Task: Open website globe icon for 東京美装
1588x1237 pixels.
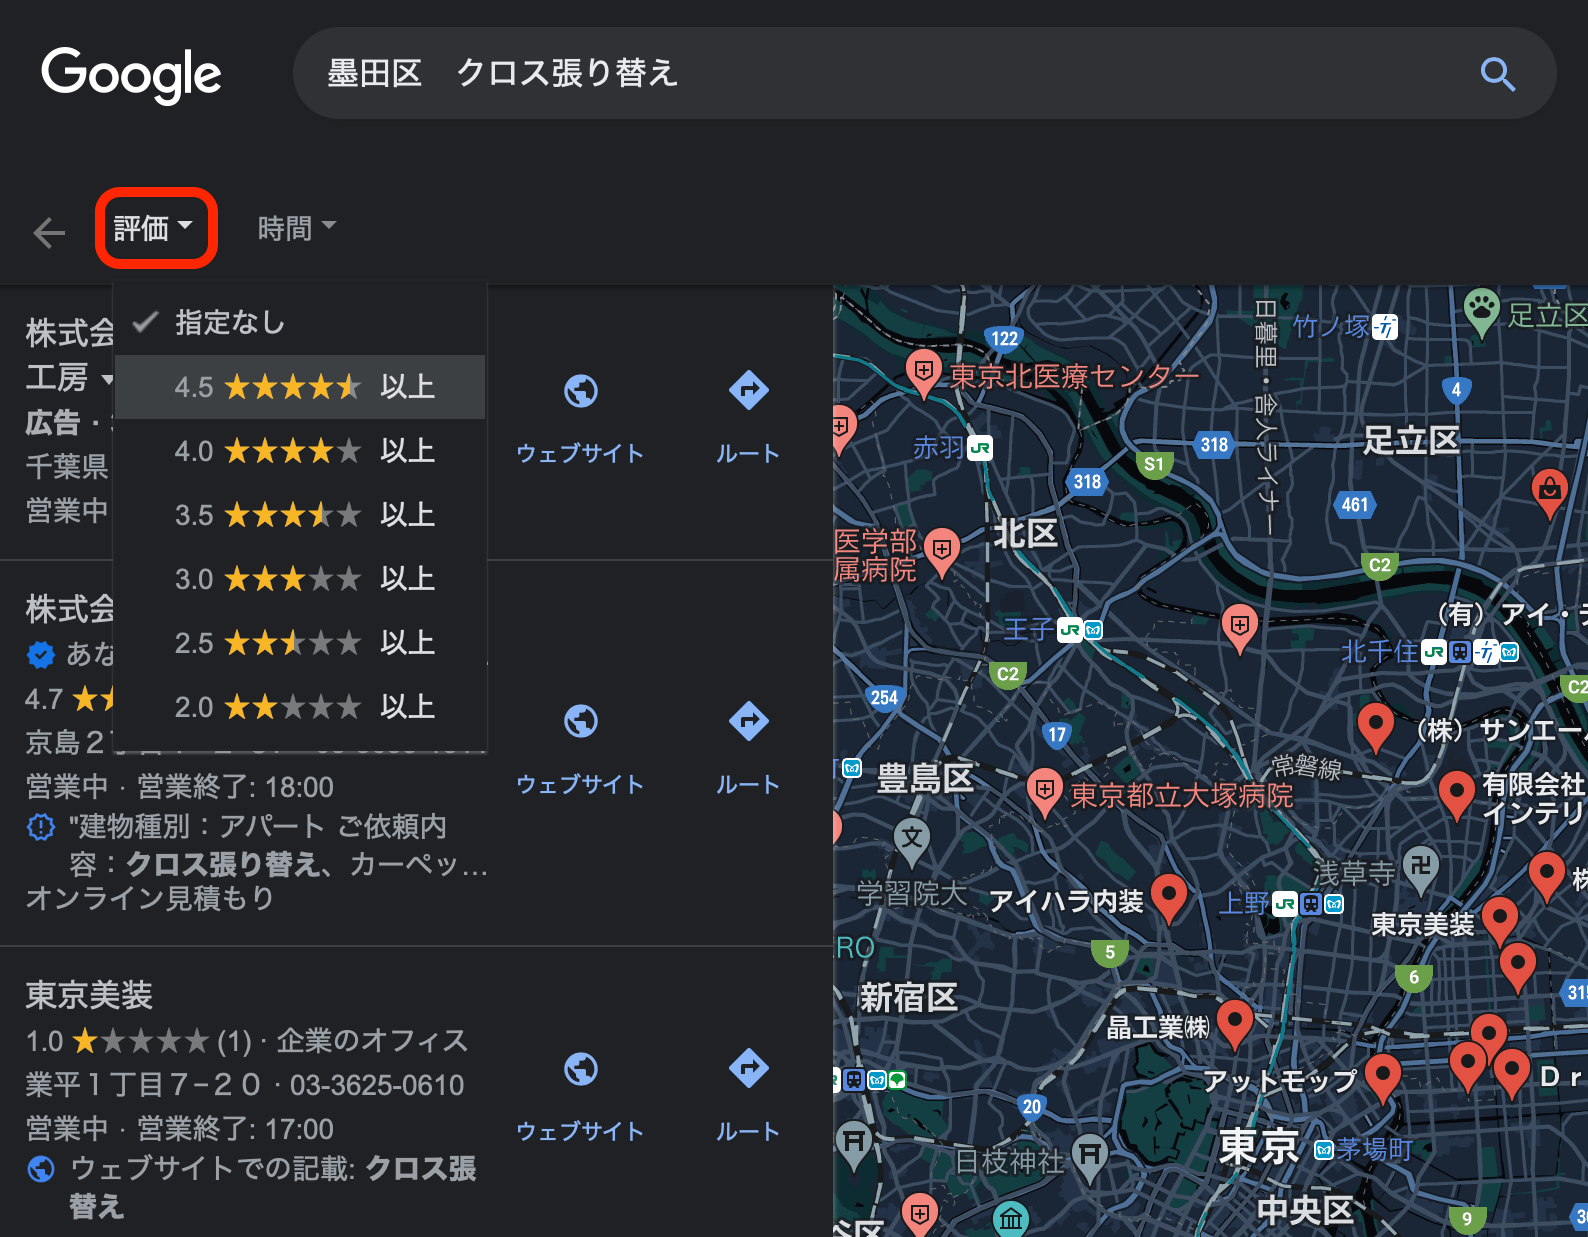Action: pyautogui.click(x=580, y=1069)
